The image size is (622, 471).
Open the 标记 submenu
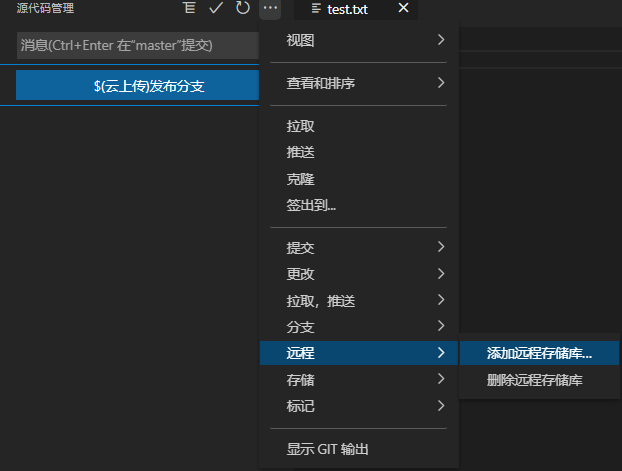pyautogui.click(x=359, y=406)
